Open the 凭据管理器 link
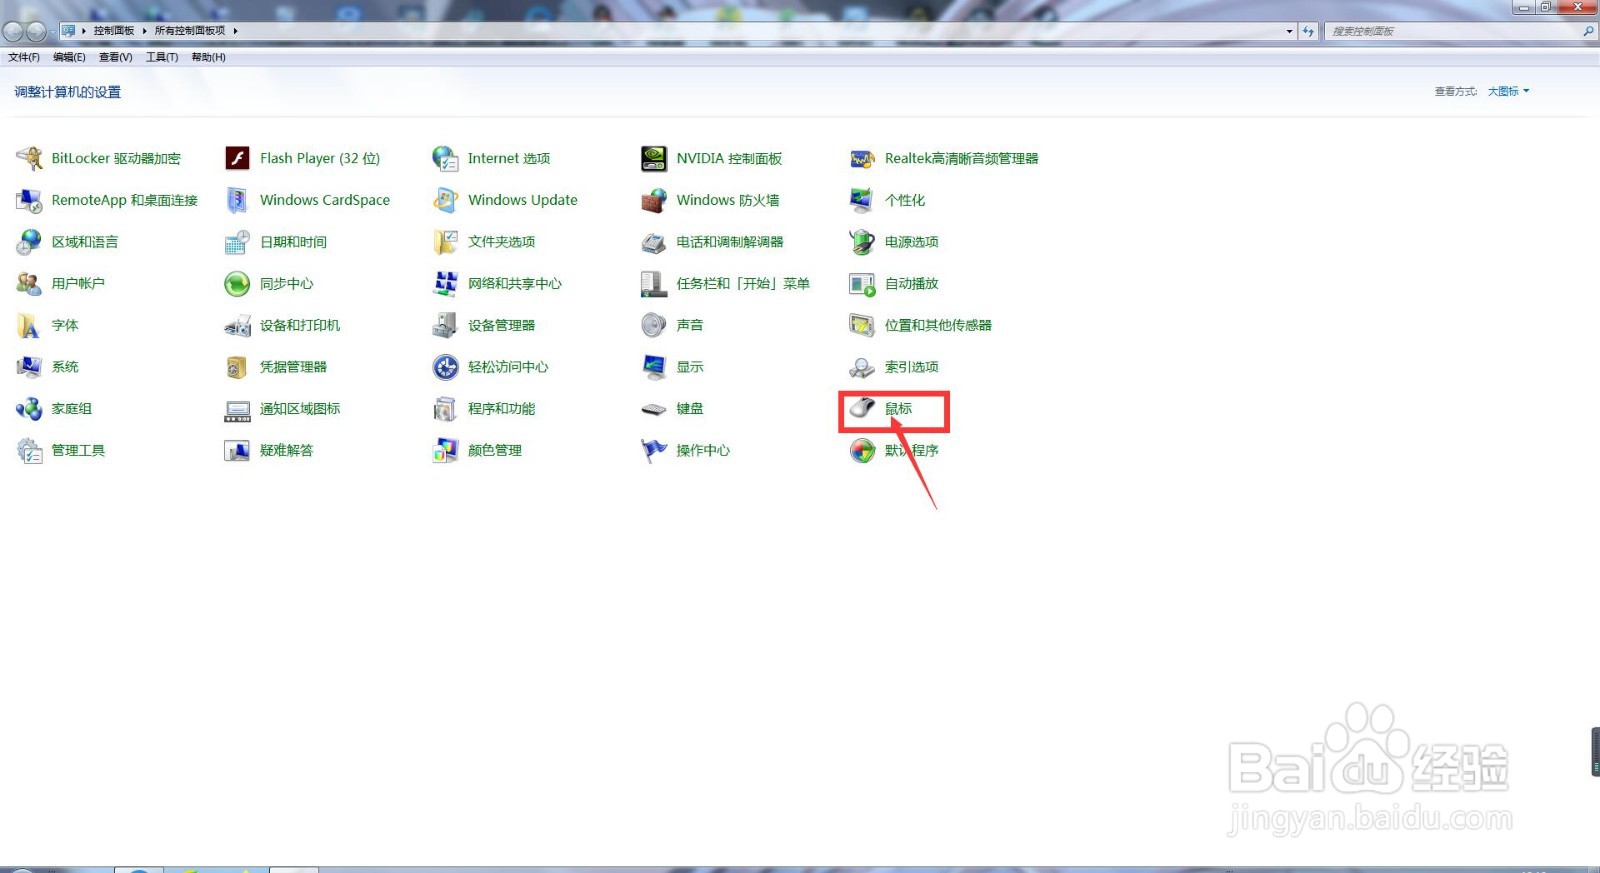1600x873 pixels. pyautogui.click(x=293, y=367)
